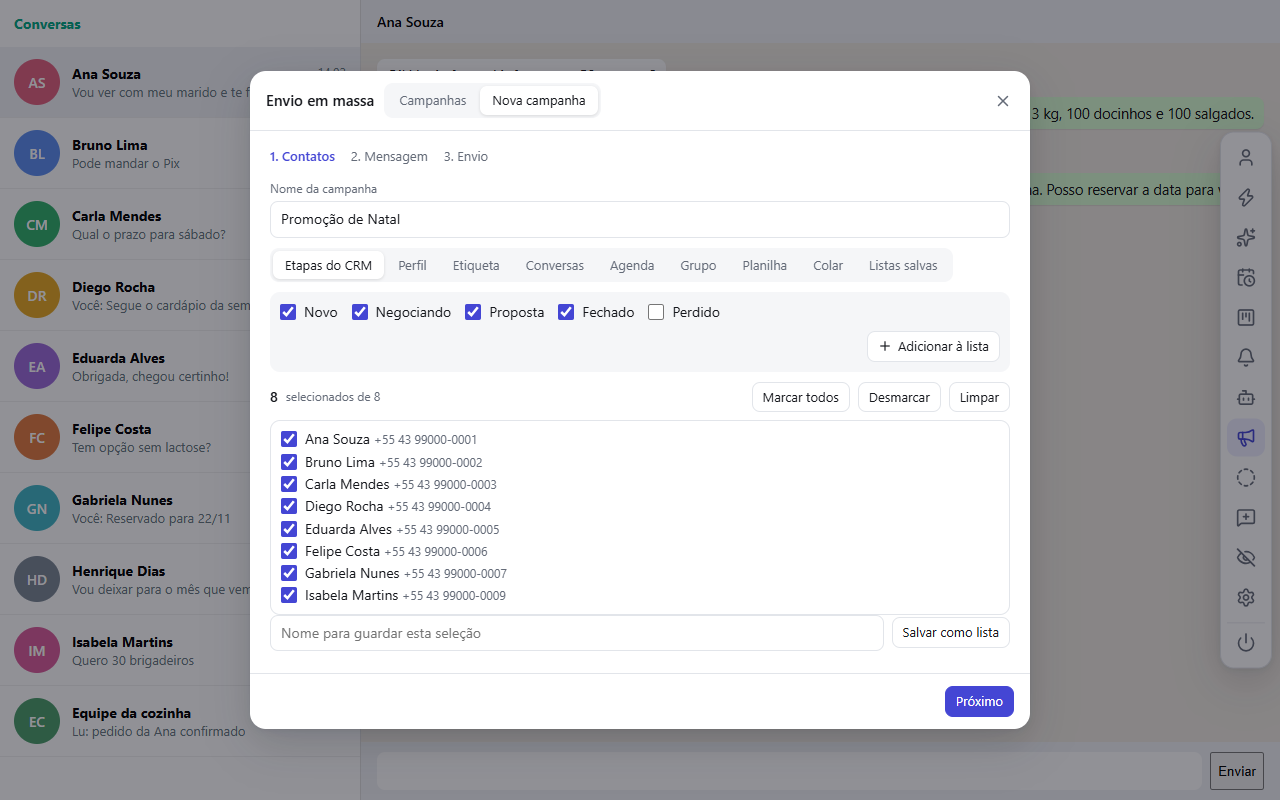
Task: Open the new message plus icon
Action: pos(1245,517)
